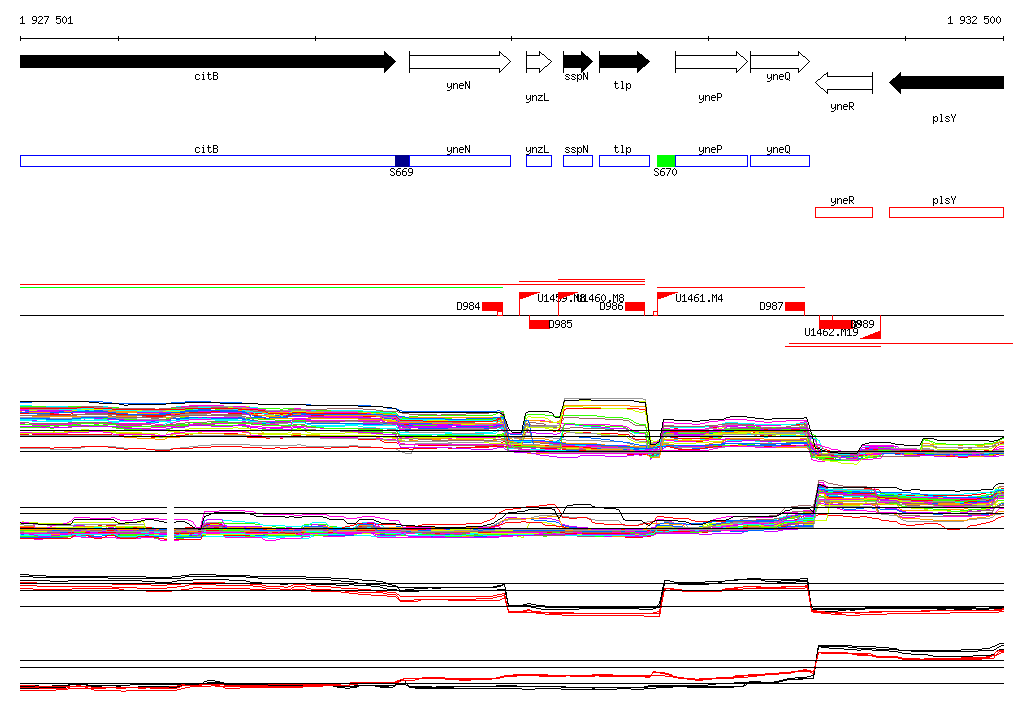This screenshot has height=714, width=1024.
Task: Click the red yneR outlined box
Action: 844,212
